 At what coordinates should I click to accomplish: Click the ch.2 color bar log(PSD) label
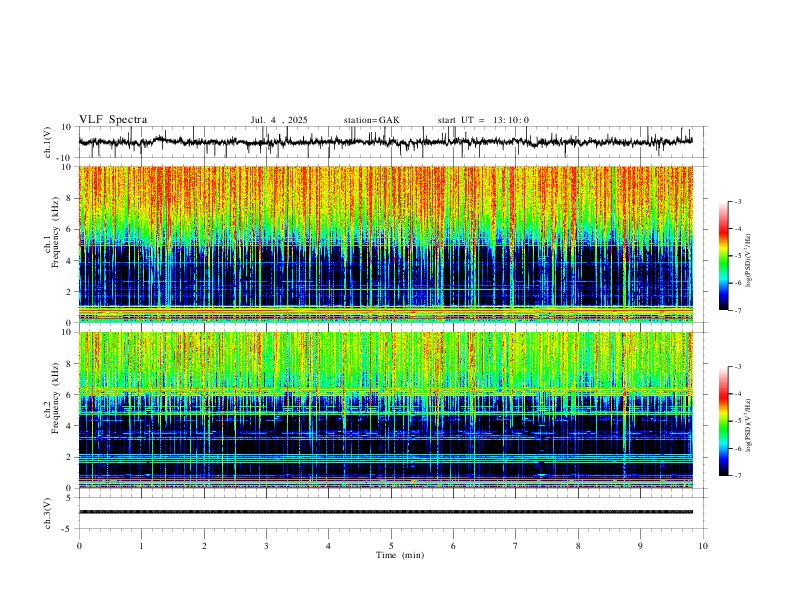(x=748, y=425)
